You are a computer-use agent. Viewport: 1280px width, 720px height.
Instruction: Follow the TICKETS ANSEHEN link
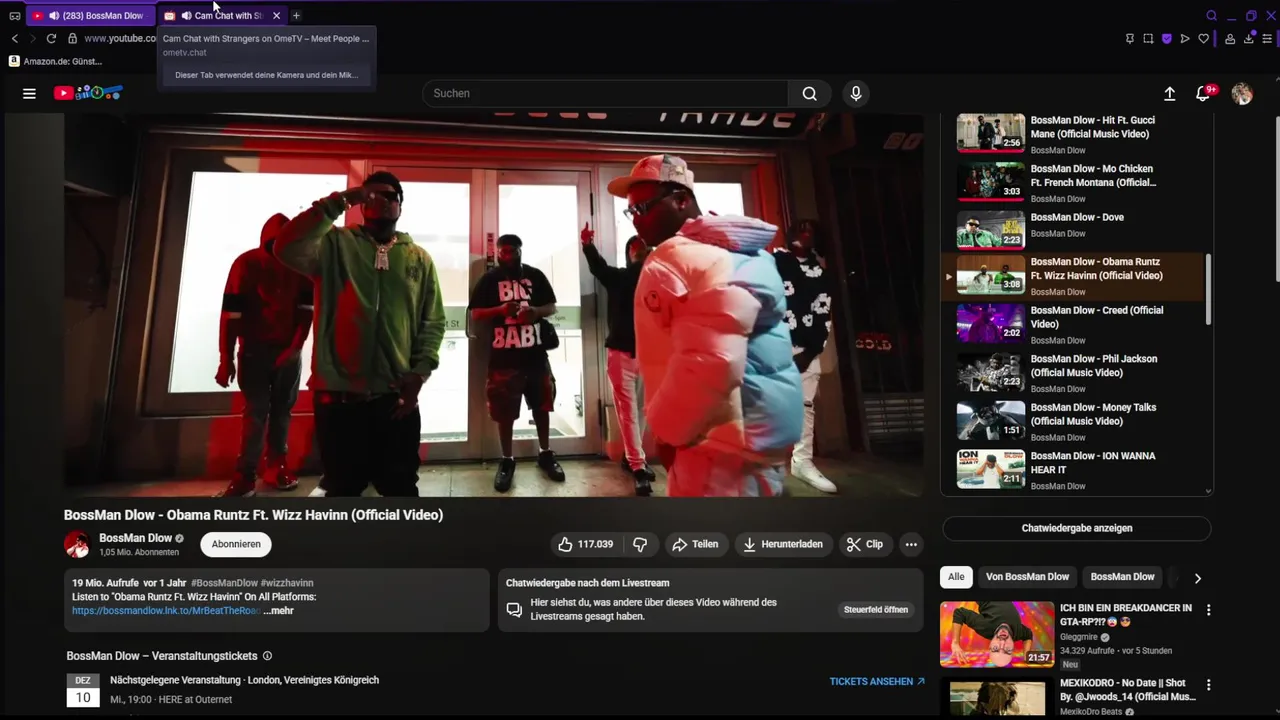click(x=877, y=681)
